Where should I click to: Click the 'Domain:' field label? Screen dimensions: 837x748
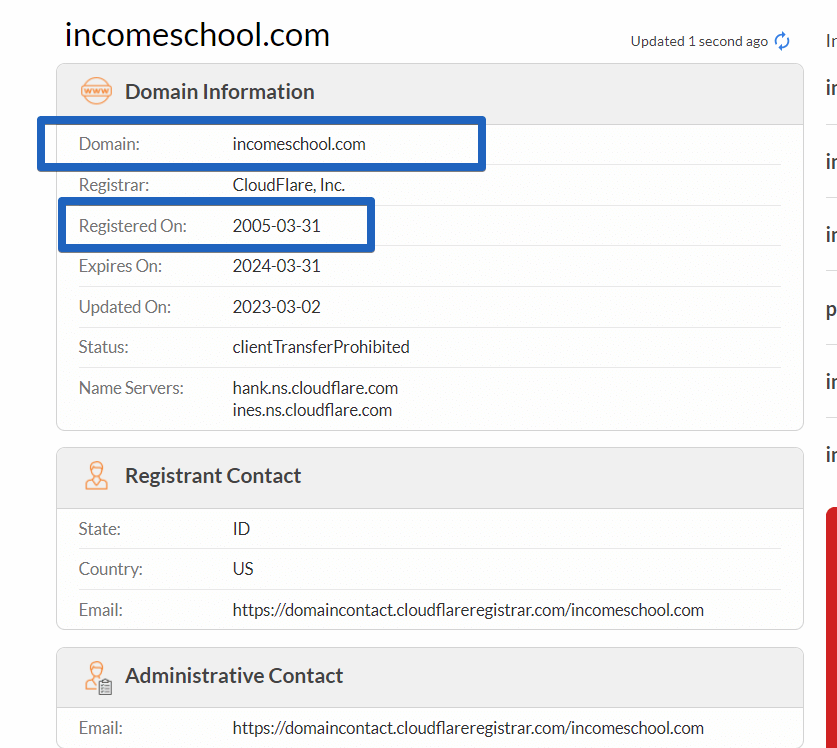click(x=109, y=144)
